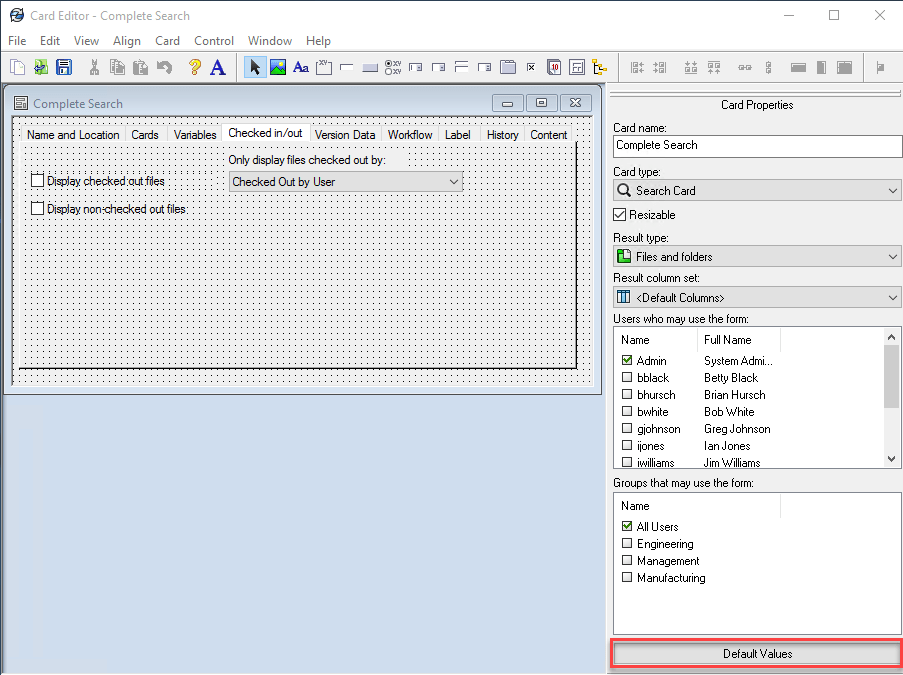Open the Control menu
The width and height of the screenshot is (903, 675).
pos(213,40)
